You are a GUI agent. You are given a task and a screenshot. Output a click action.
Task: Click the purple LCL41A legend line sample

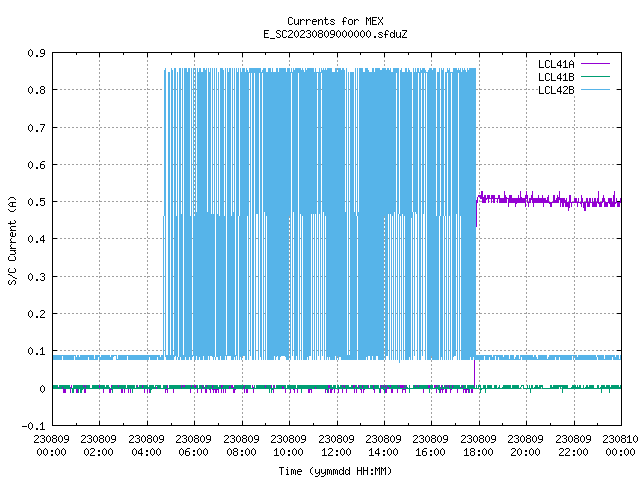point(595,64)
